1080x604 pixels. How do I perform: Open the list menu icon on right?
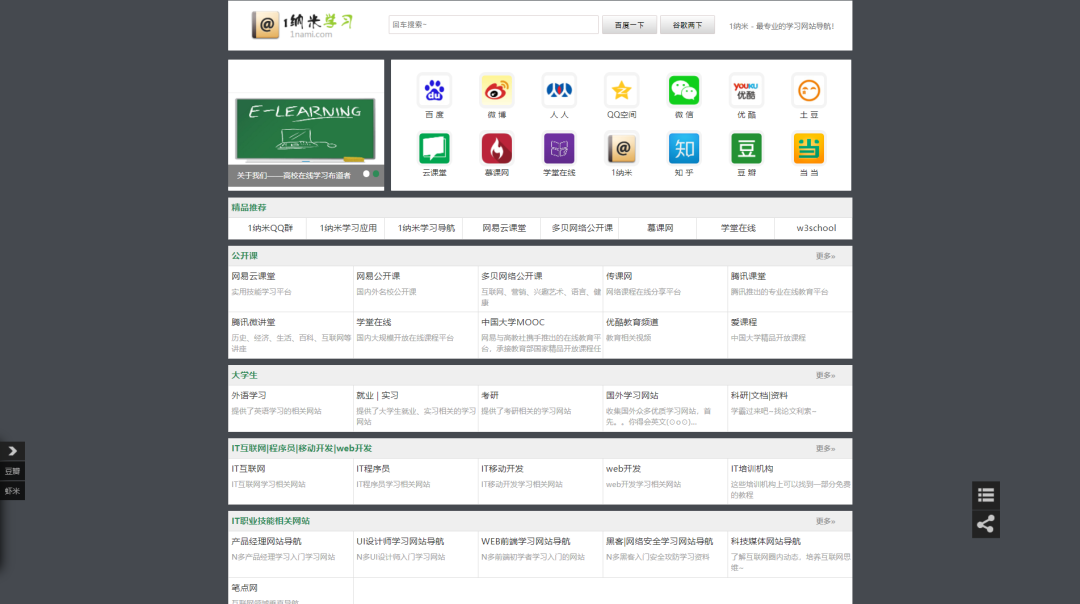click(986, 494)
